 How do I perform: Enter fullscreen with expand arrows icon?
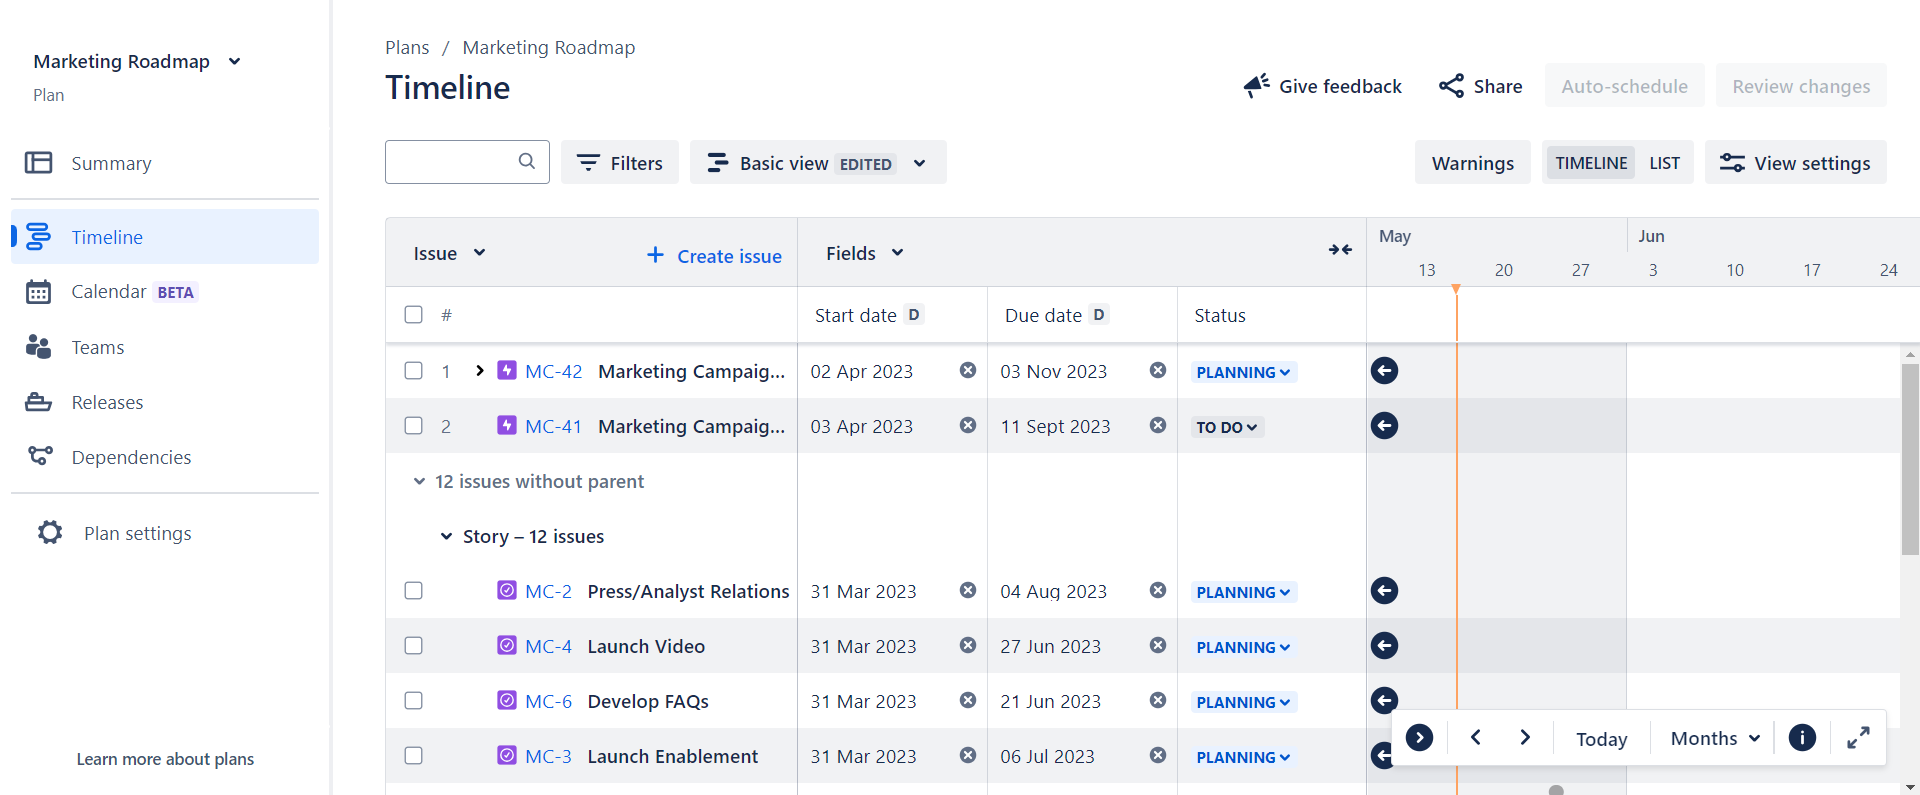tap(1858, 738)
